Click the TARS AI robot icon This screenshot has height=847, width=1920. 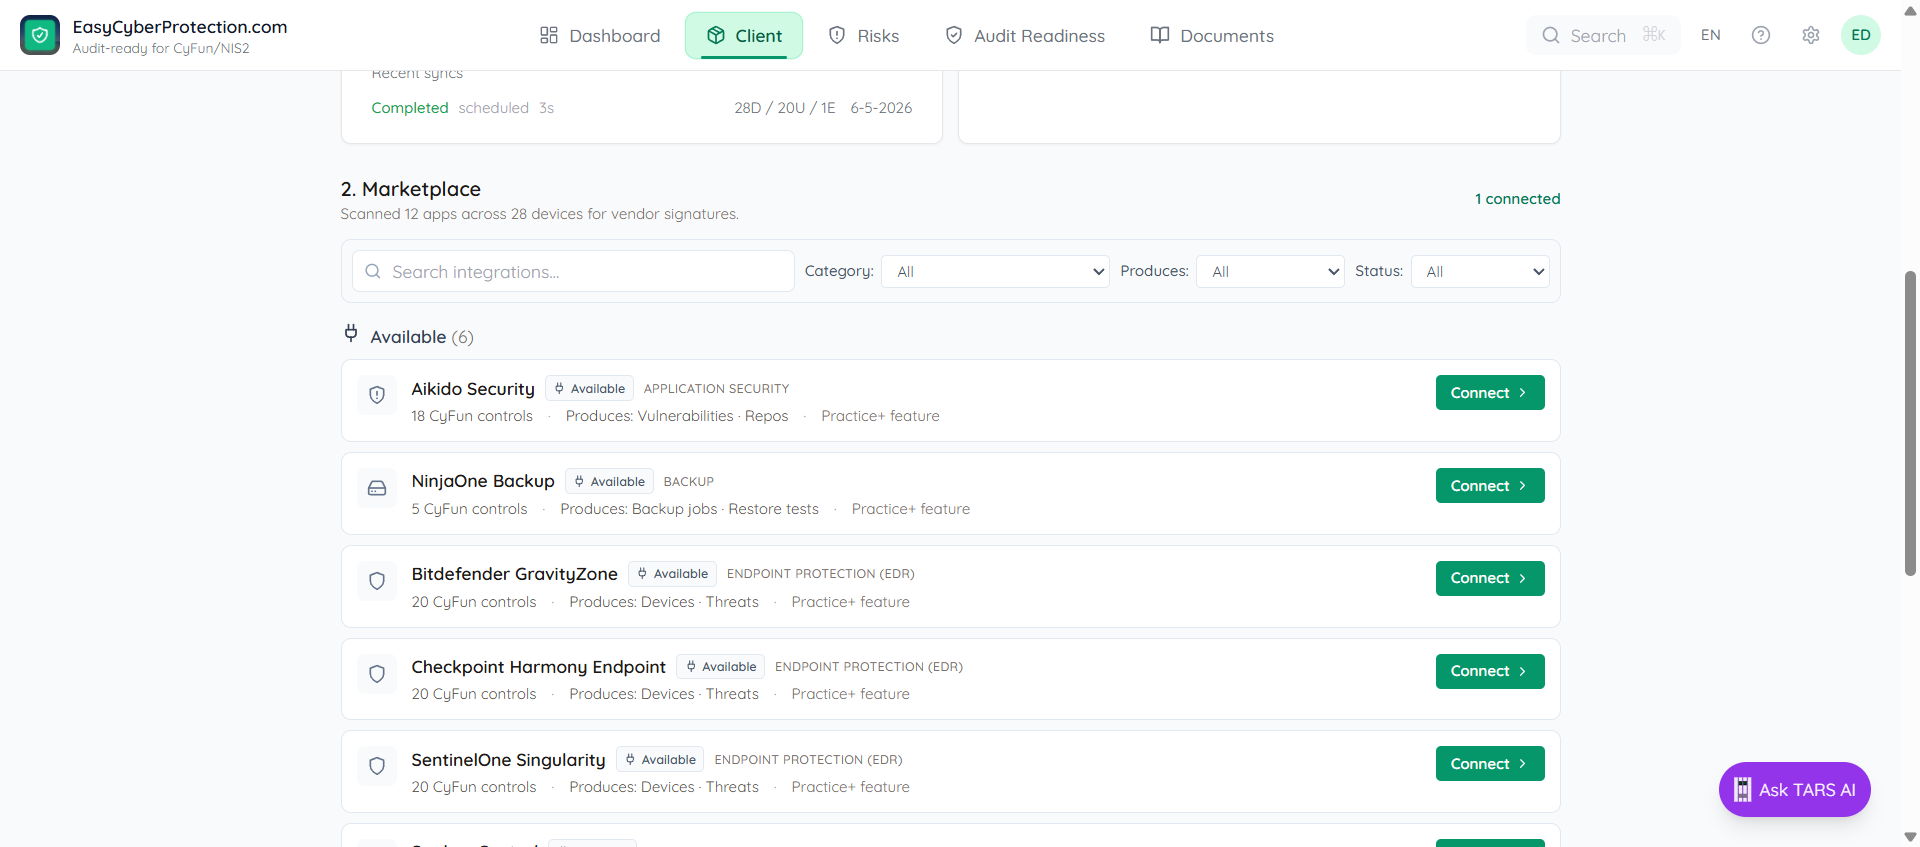tap(1742, 790)
